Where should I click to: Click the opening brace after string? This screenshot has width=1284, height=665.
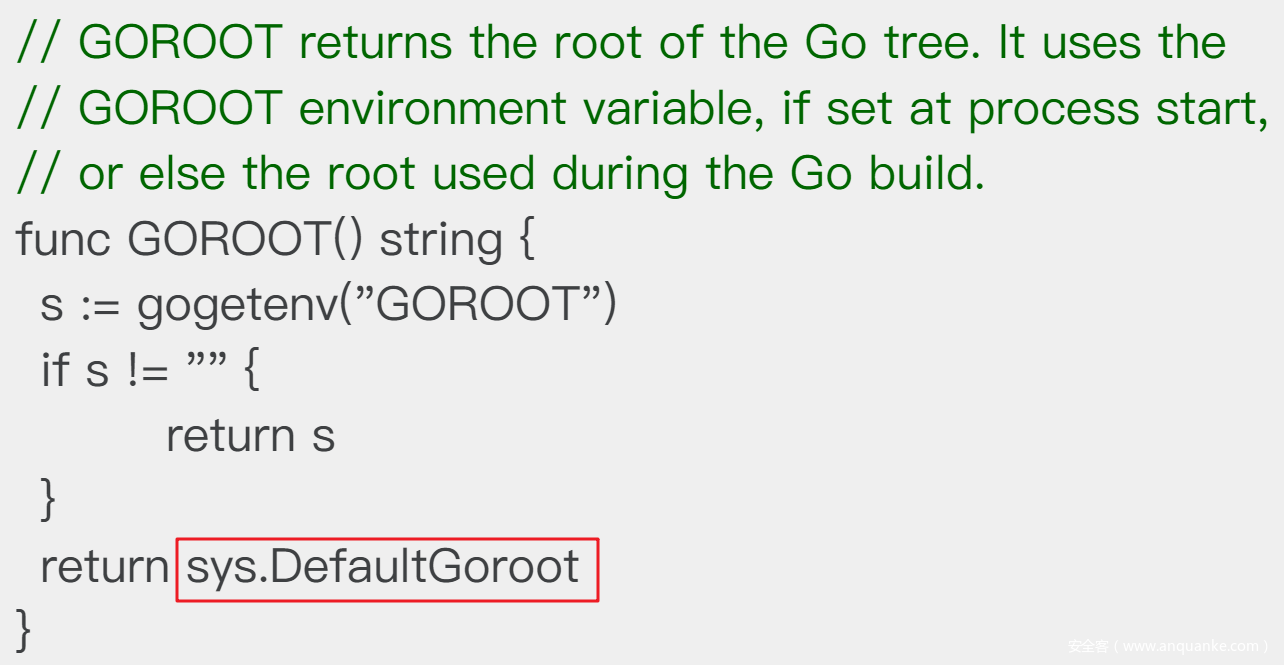coord(526,240)
